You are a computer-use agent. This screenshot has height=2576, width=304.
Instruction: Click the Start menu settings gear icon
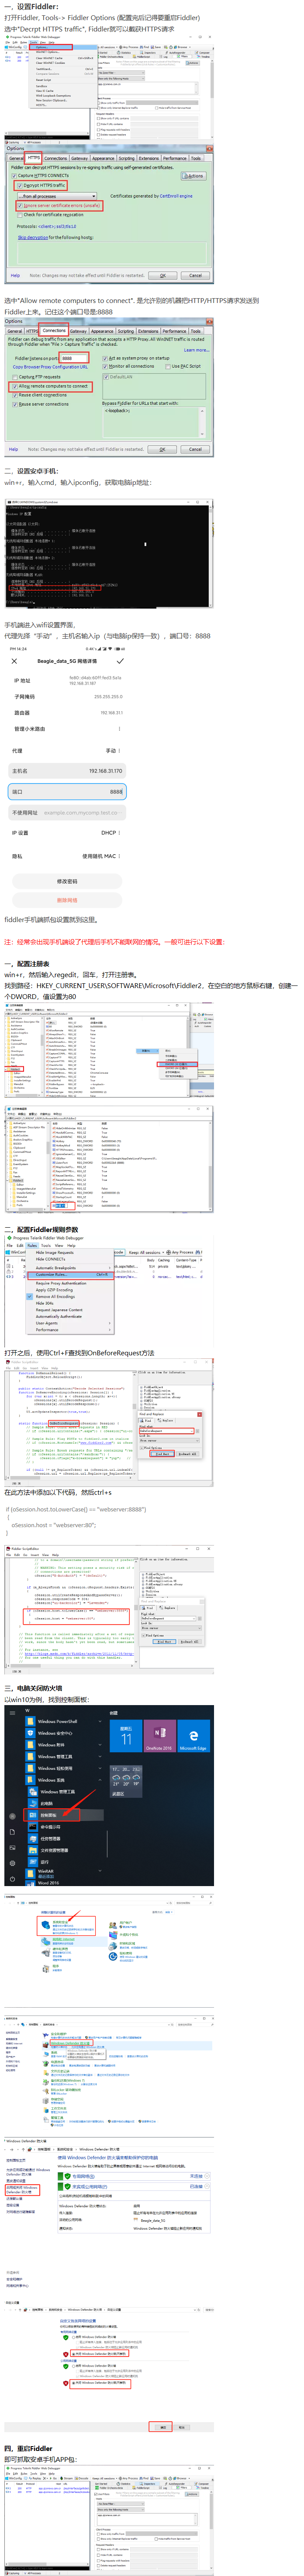tap(12, 1864)
